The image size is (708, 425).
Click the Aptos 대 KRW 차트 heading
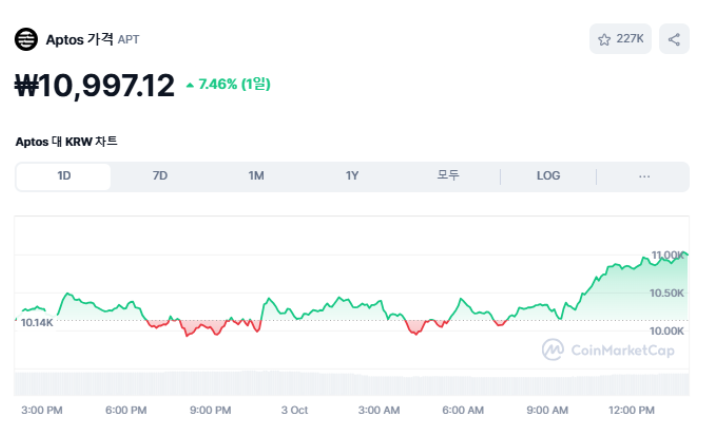coord(66,141)
